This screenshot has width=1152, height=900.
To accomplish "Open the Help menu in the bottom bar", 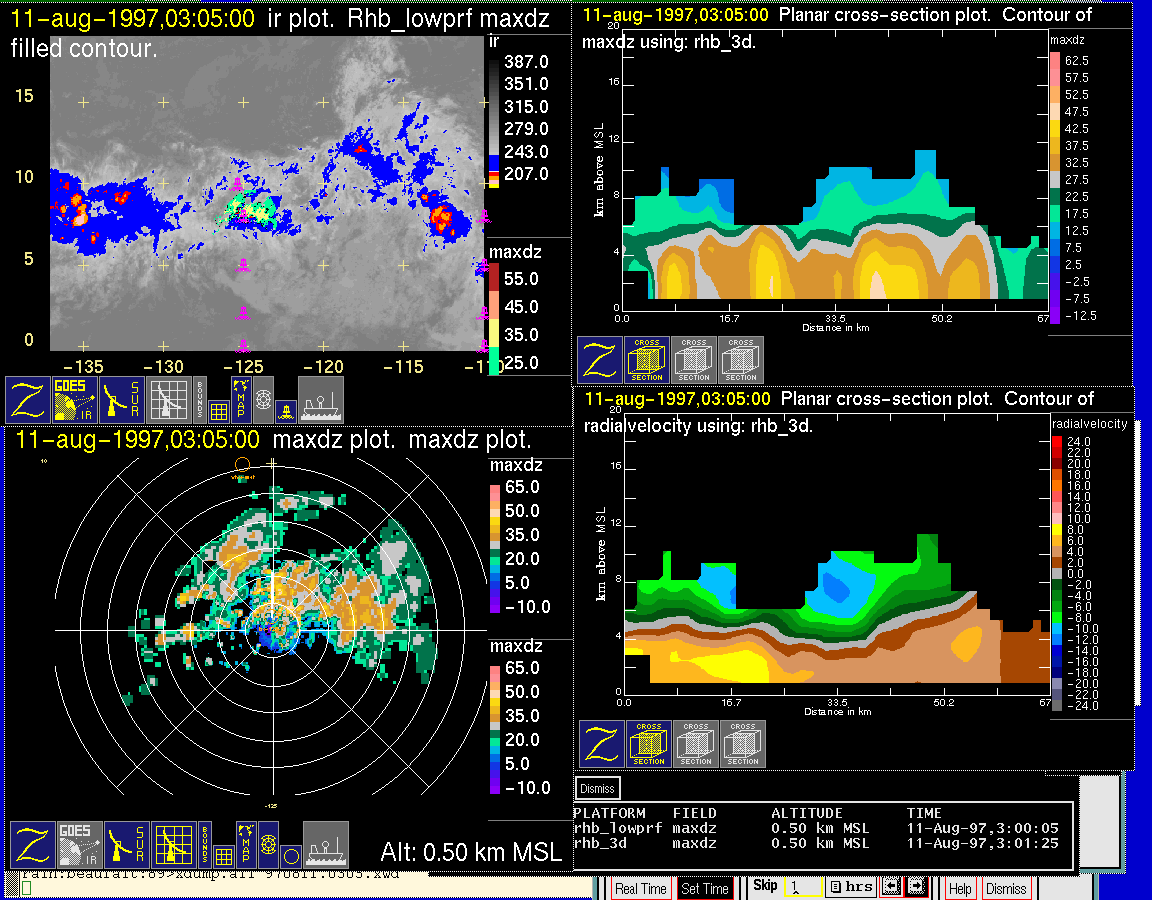I will click(x=960, y=888).
